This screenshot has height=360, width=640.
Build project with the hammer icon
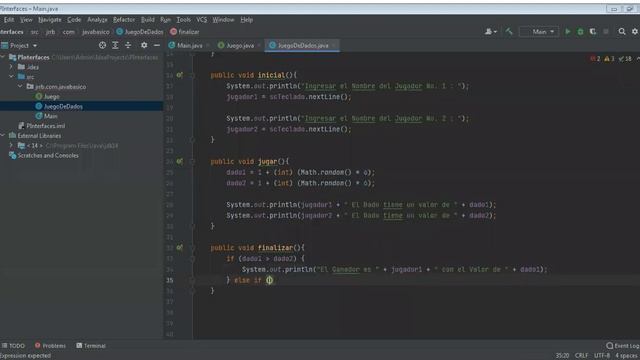point(509,31)
